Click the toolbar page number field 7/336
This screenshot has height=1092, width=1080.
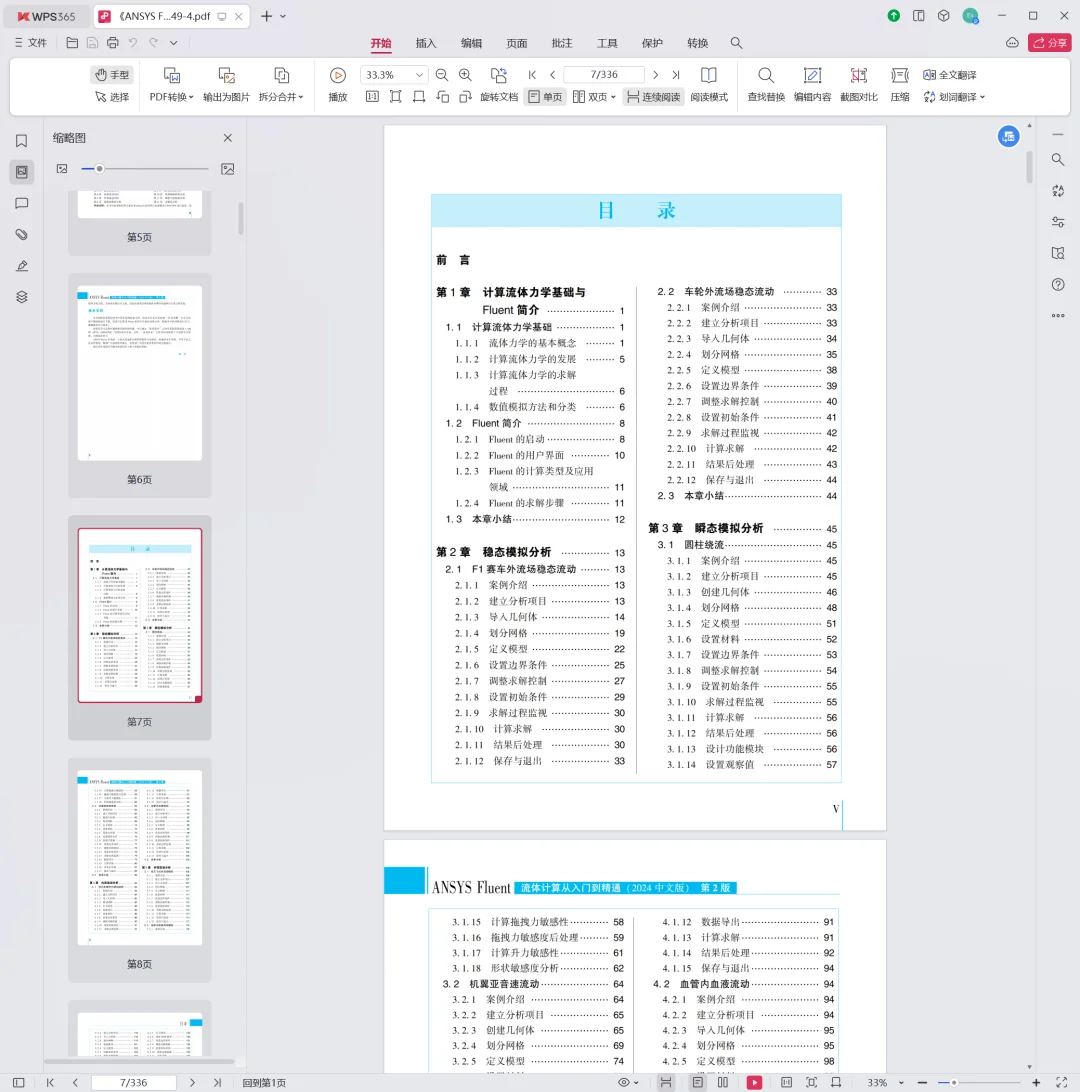[604, 75]
